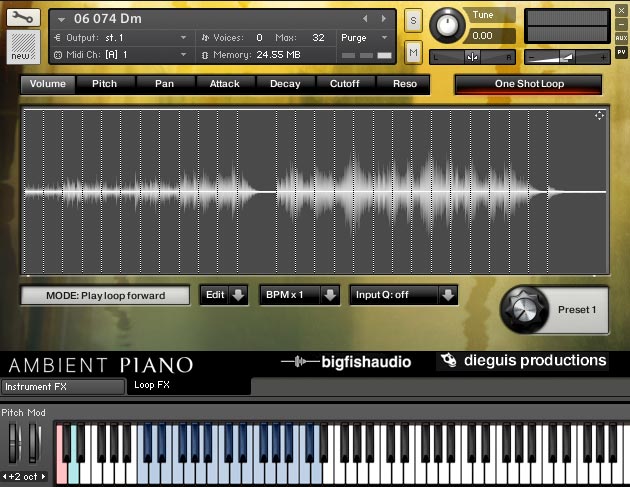This screenshot has height=487, width=630.
Task: Click the BPM x 1 label
Action: coord(284,295)
